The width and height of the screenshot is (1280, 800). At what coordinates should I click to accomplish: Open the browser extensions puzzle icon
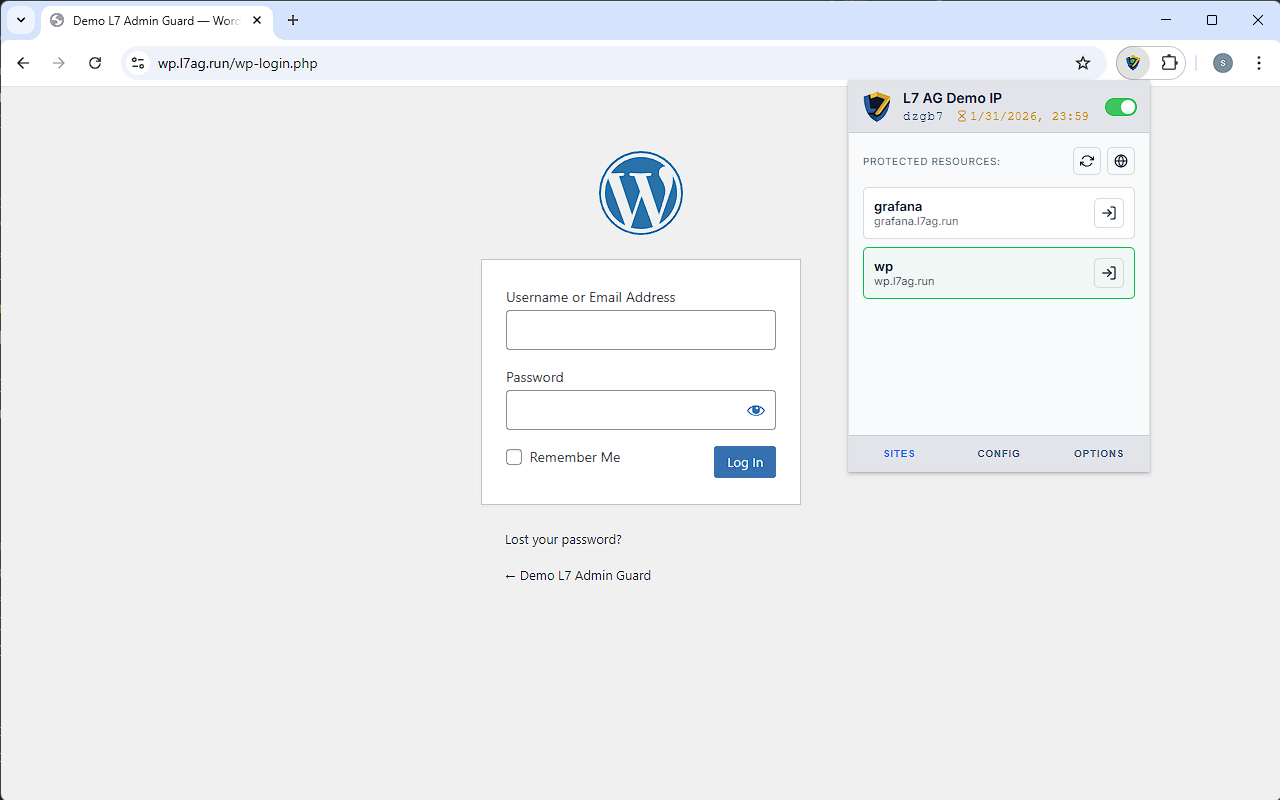pyautogui.click(x=1169, y=62)
